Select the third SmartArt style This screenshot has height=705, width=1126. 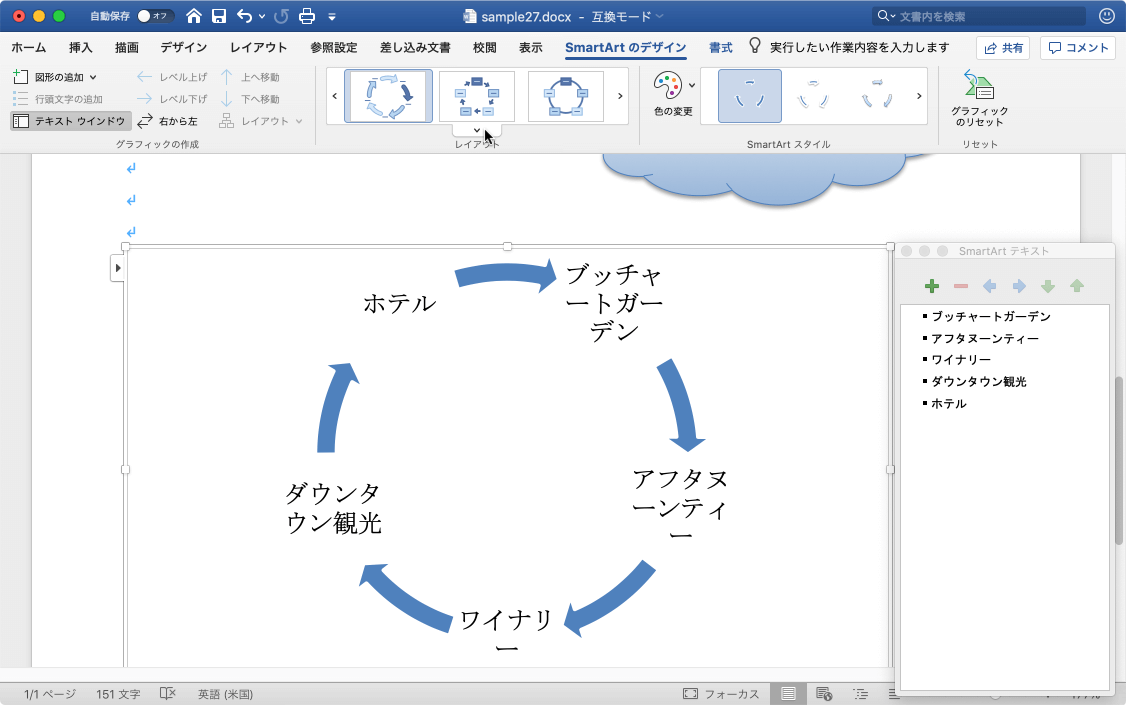point(877,95)
